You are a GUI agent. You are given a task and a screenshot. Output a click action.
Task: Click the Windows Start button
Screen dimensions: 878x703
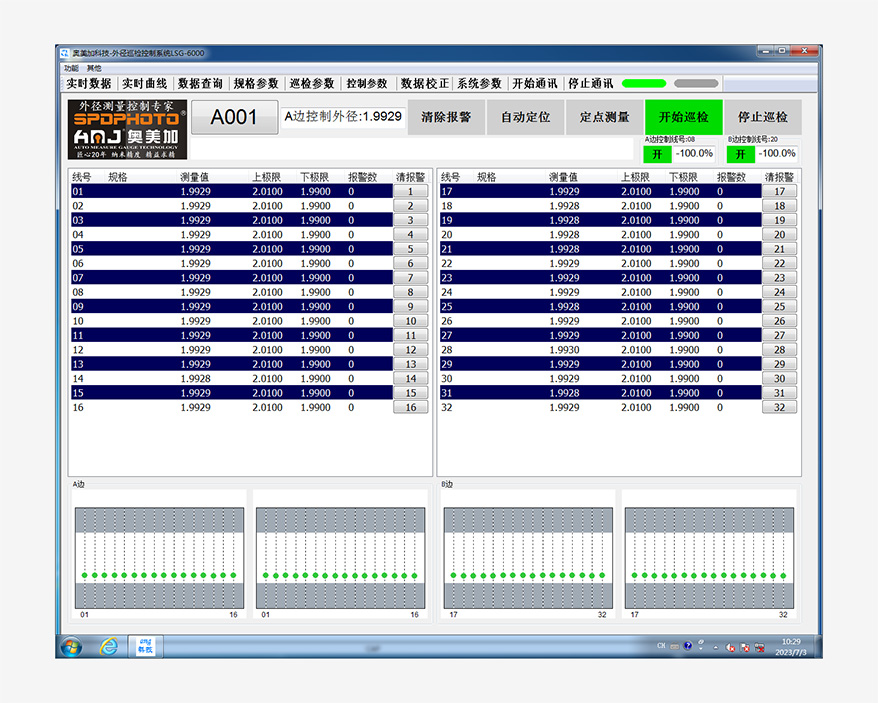[x=71, y=646]
